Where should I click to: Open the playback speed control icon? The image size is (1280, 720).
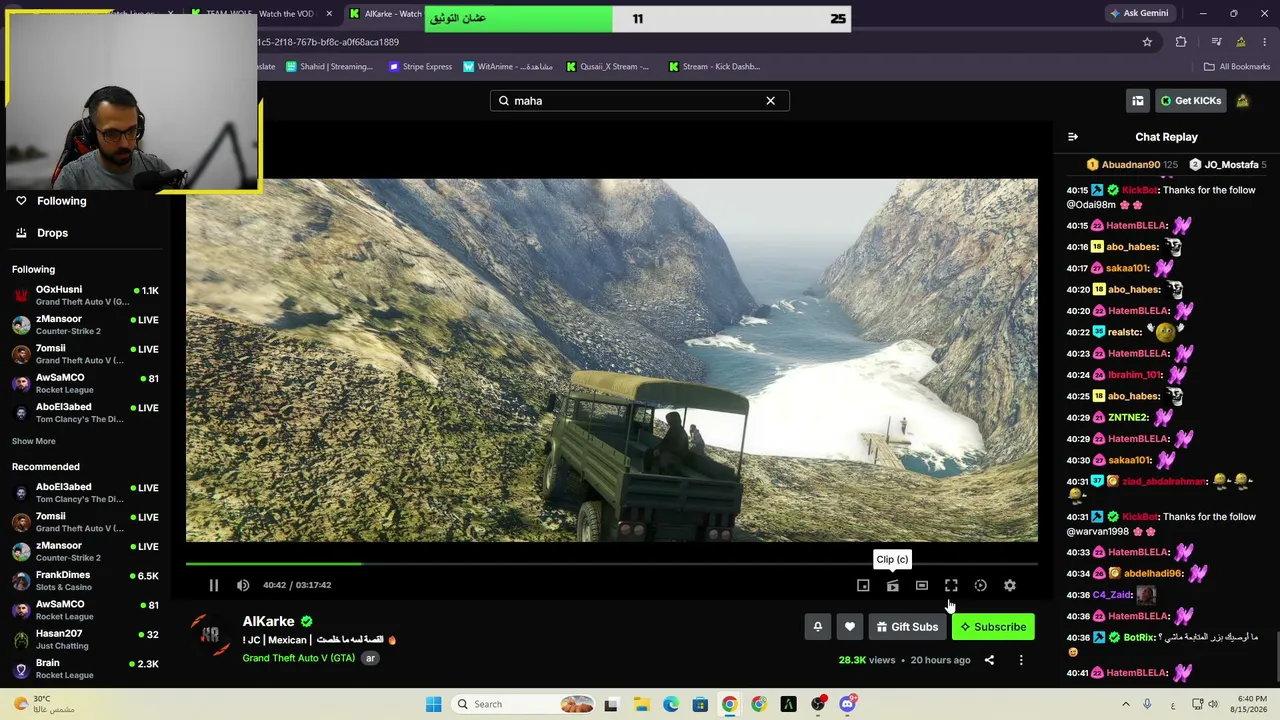point(981,586)
